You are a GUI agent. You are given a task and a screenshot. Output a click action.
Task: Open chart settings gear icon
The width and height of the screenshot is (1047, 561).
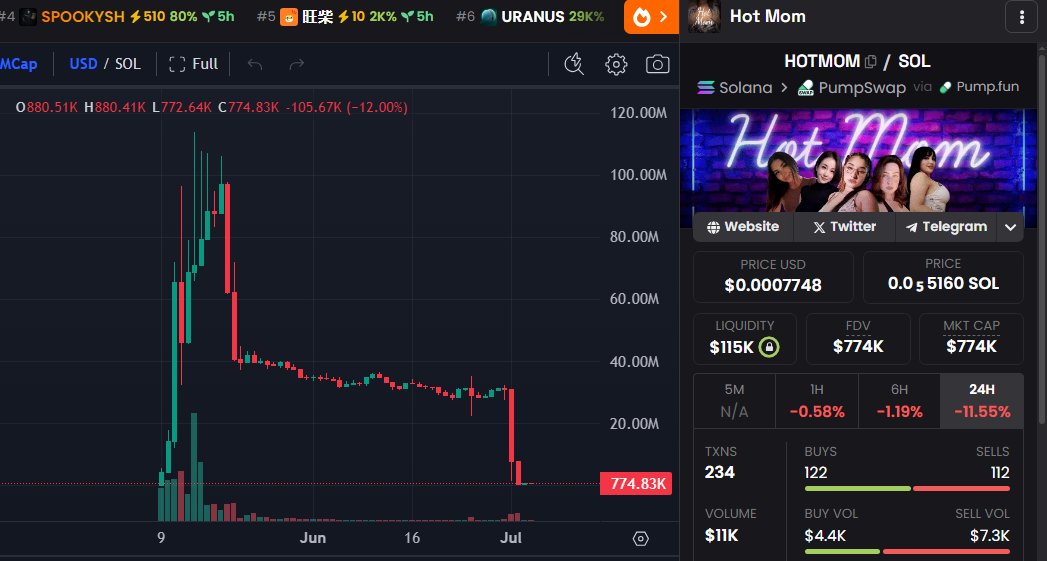616,64
